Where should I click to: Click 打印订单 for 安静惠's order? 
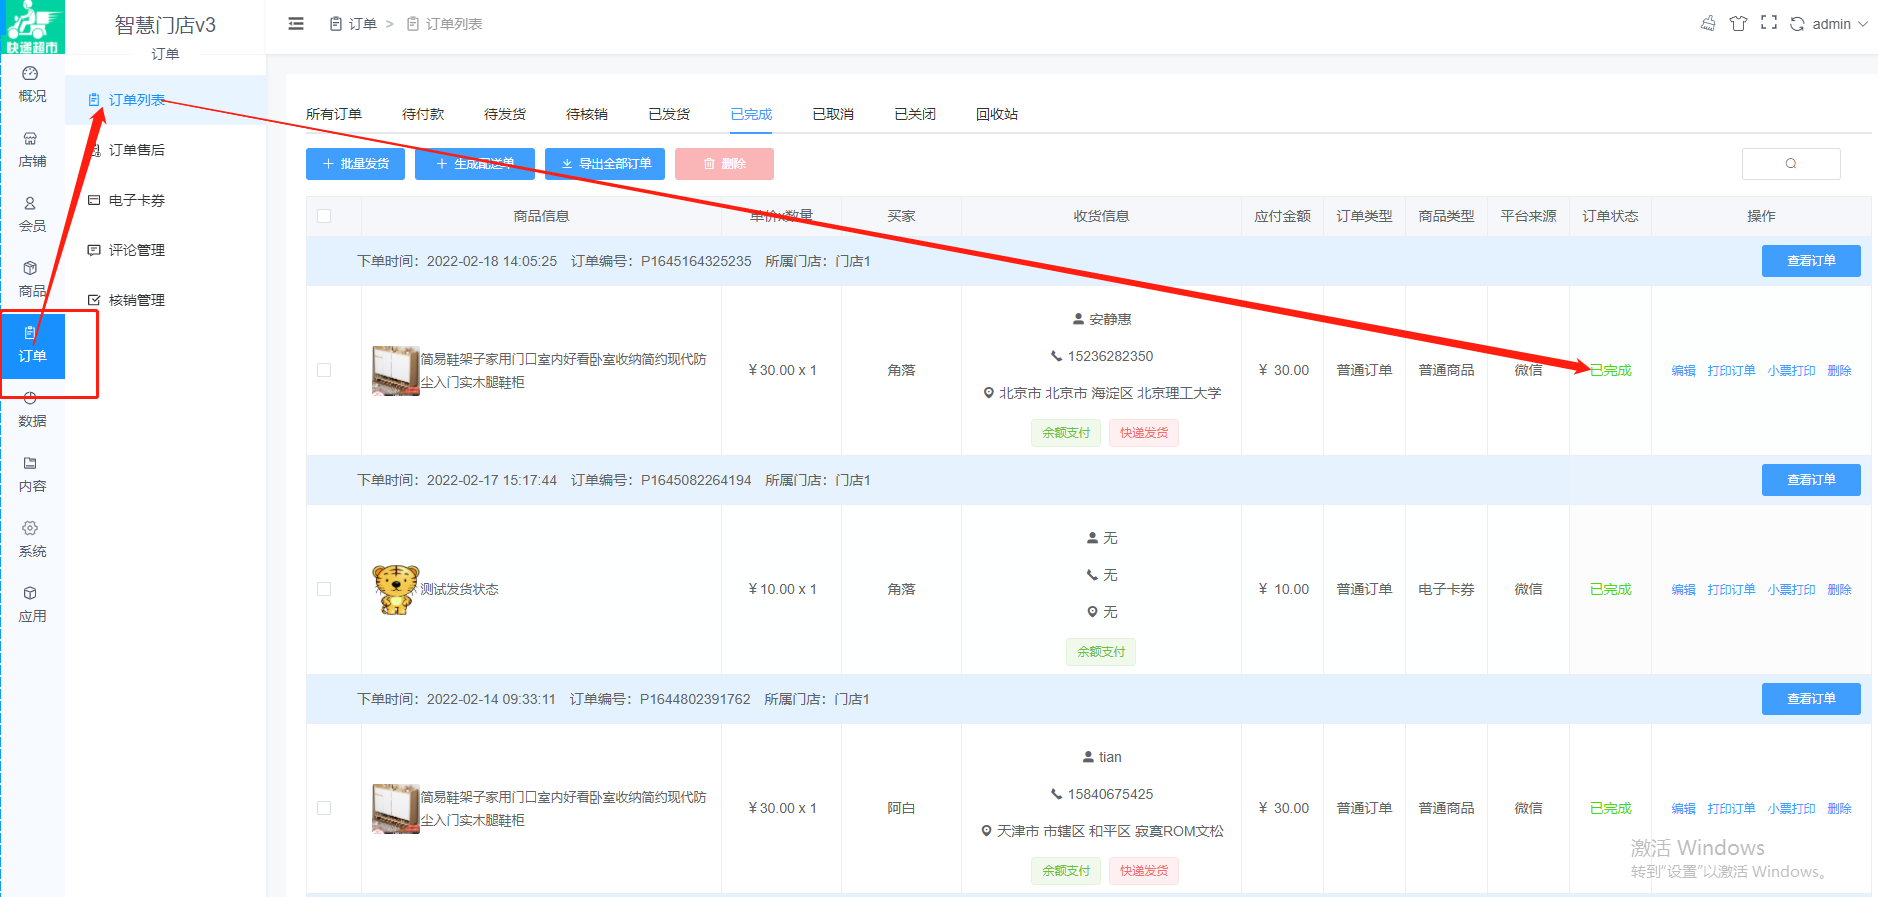[1732, 371]
